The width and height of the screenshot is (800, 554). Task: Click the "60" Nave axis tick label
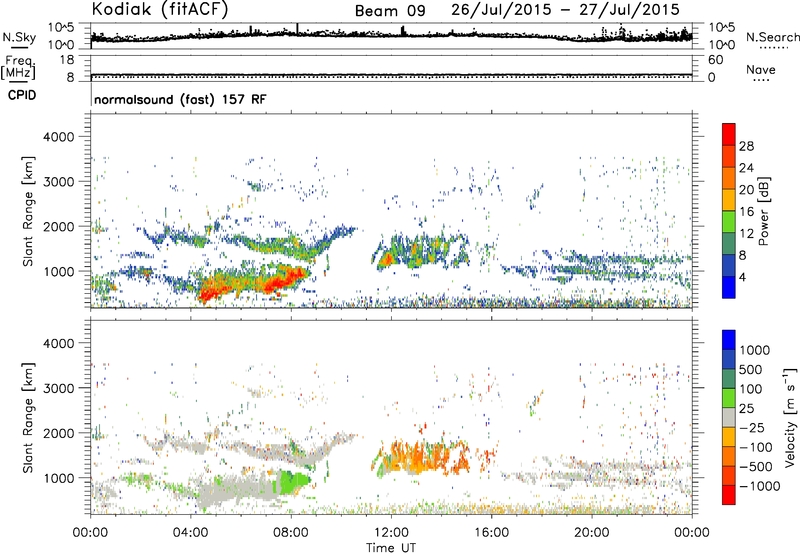[715, 60]
